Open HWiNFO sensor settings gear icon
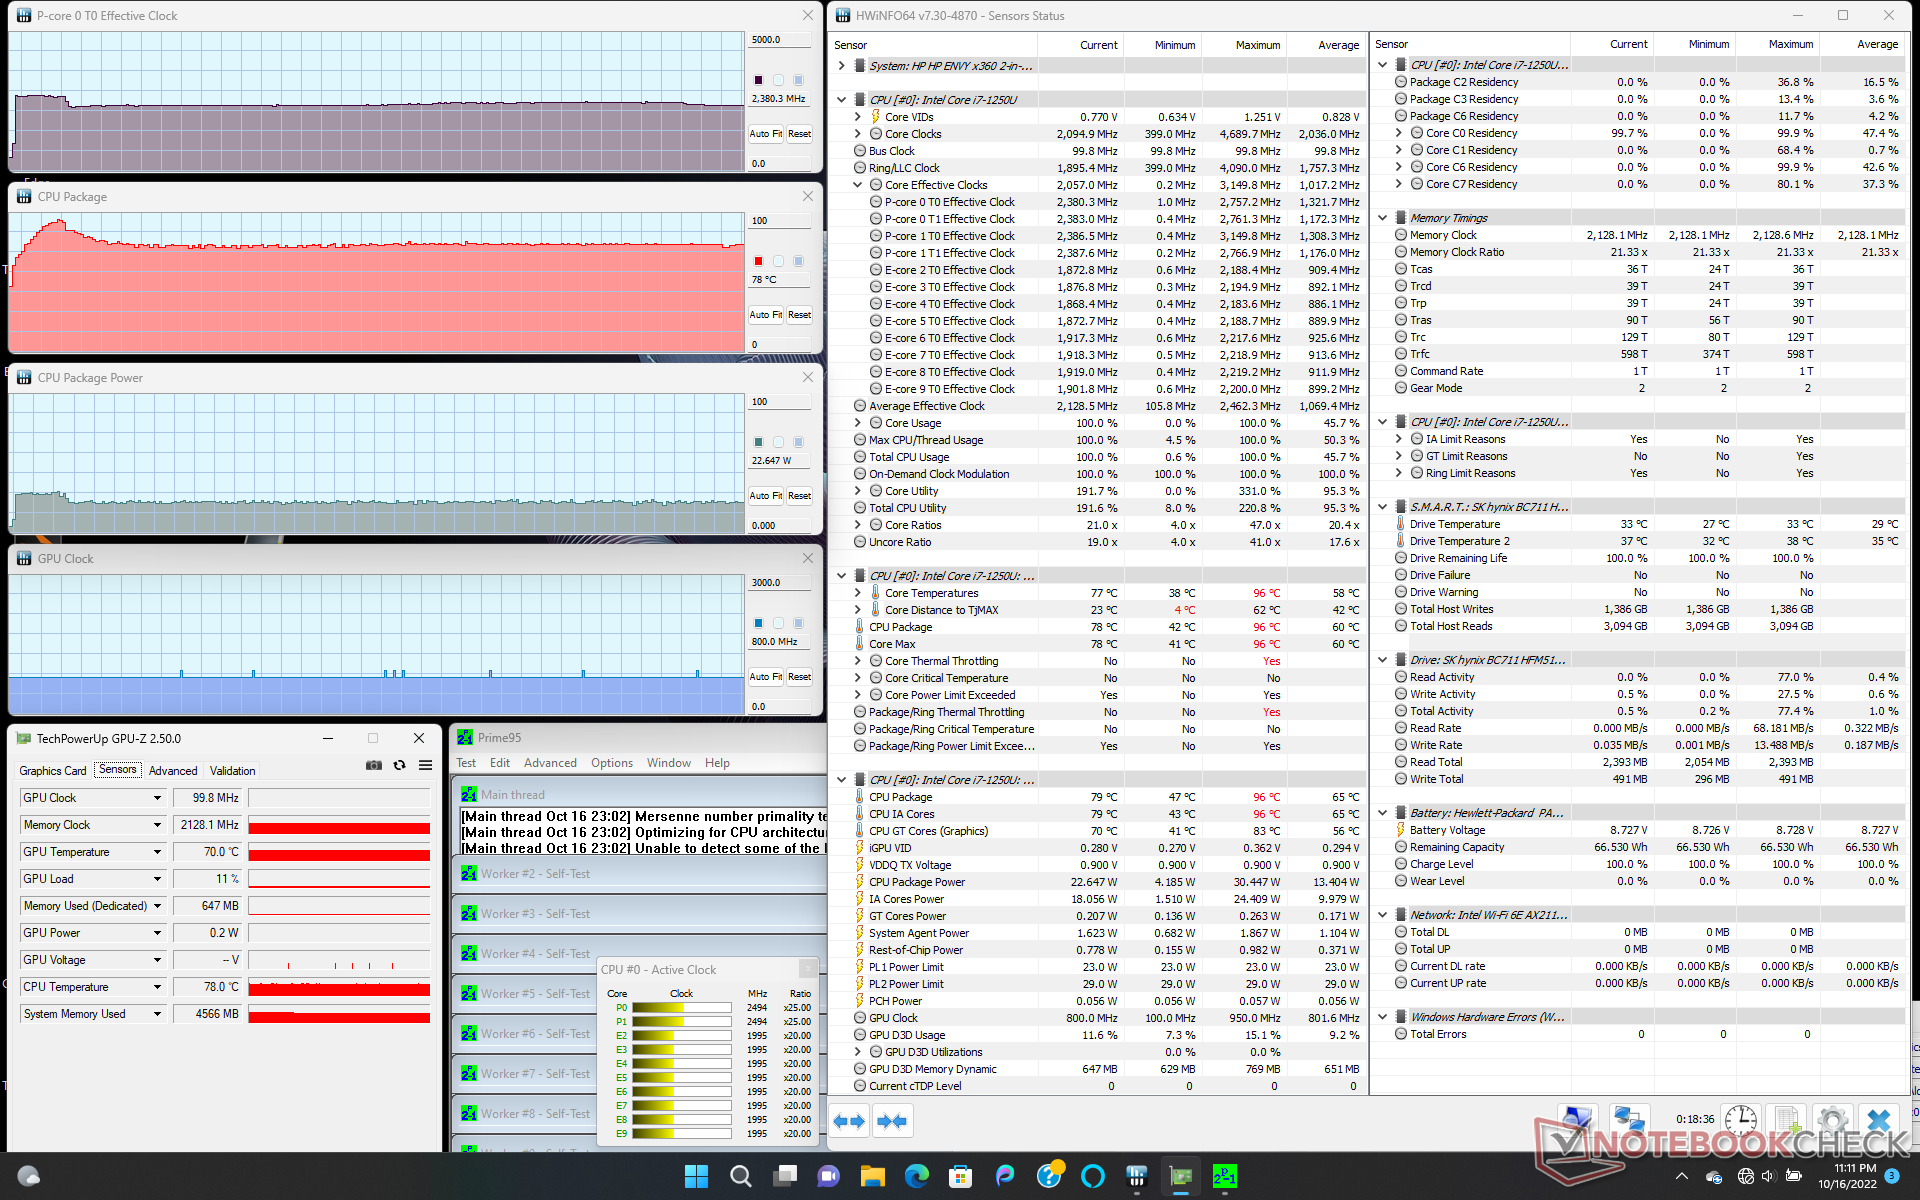Viewport: 1920px width, 1200px height. click(x=1832, y=1120)
